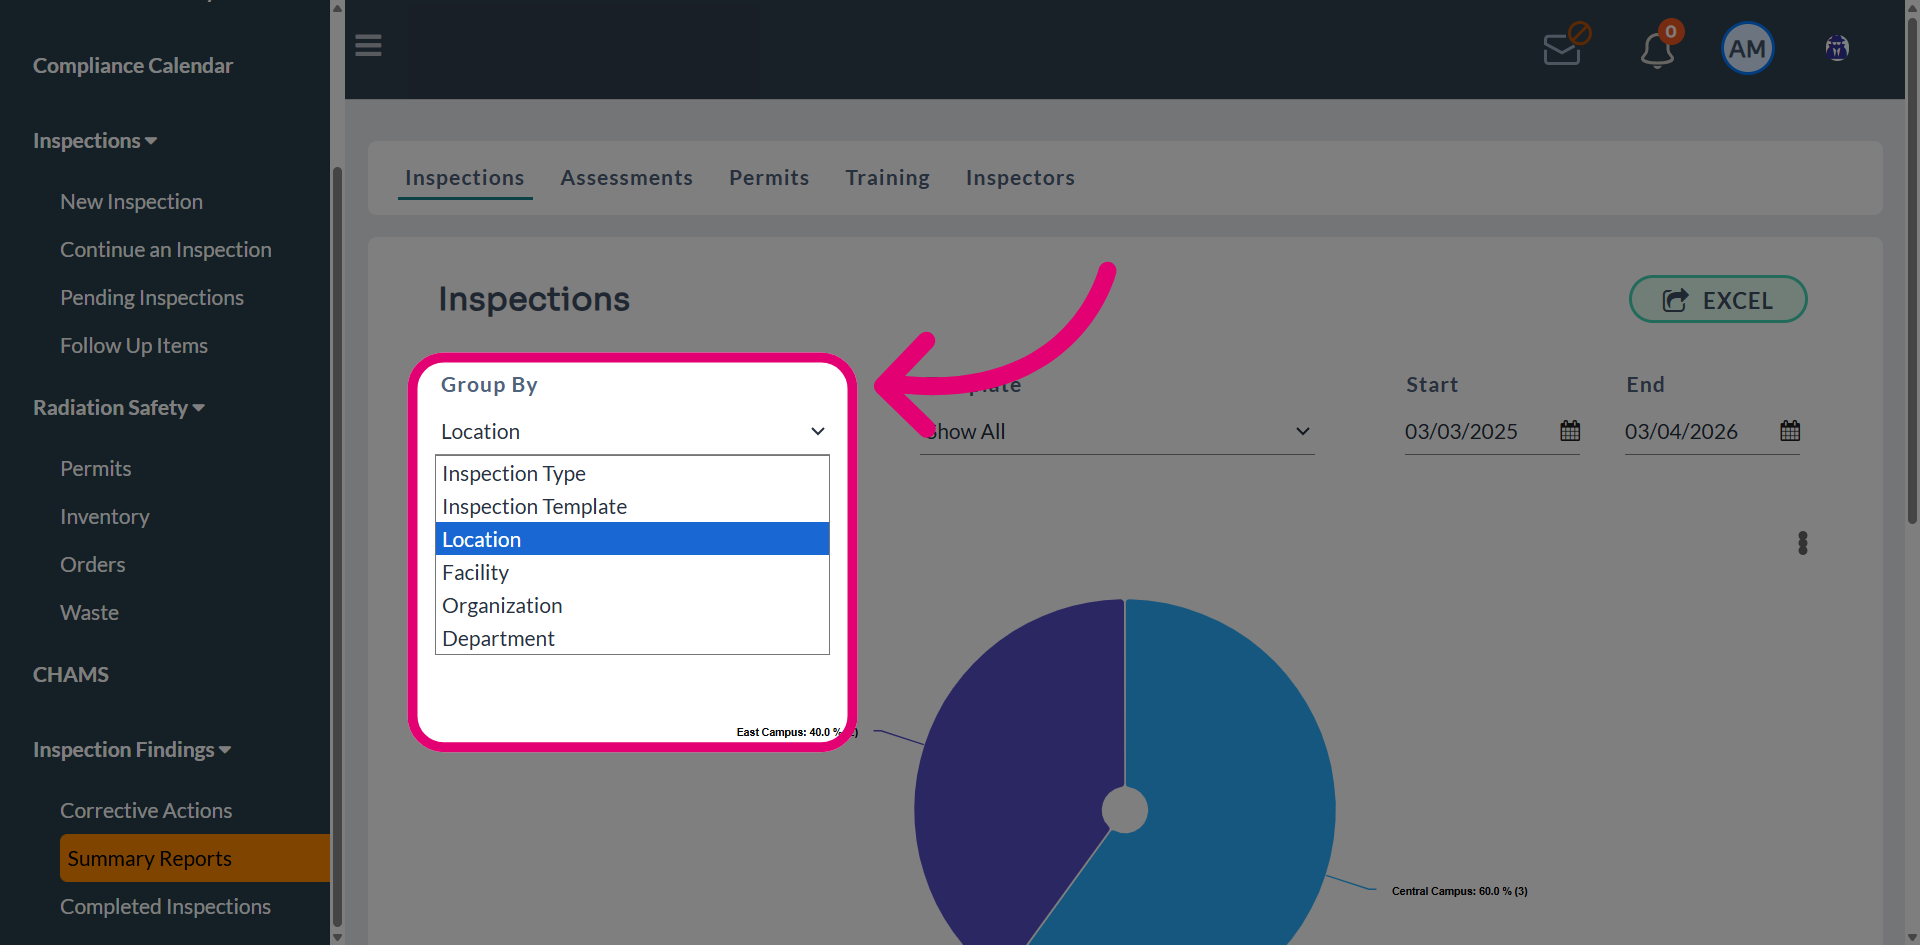1920x945 pixels.
Task: Open Pending Inspections
Action: point(152,298)
